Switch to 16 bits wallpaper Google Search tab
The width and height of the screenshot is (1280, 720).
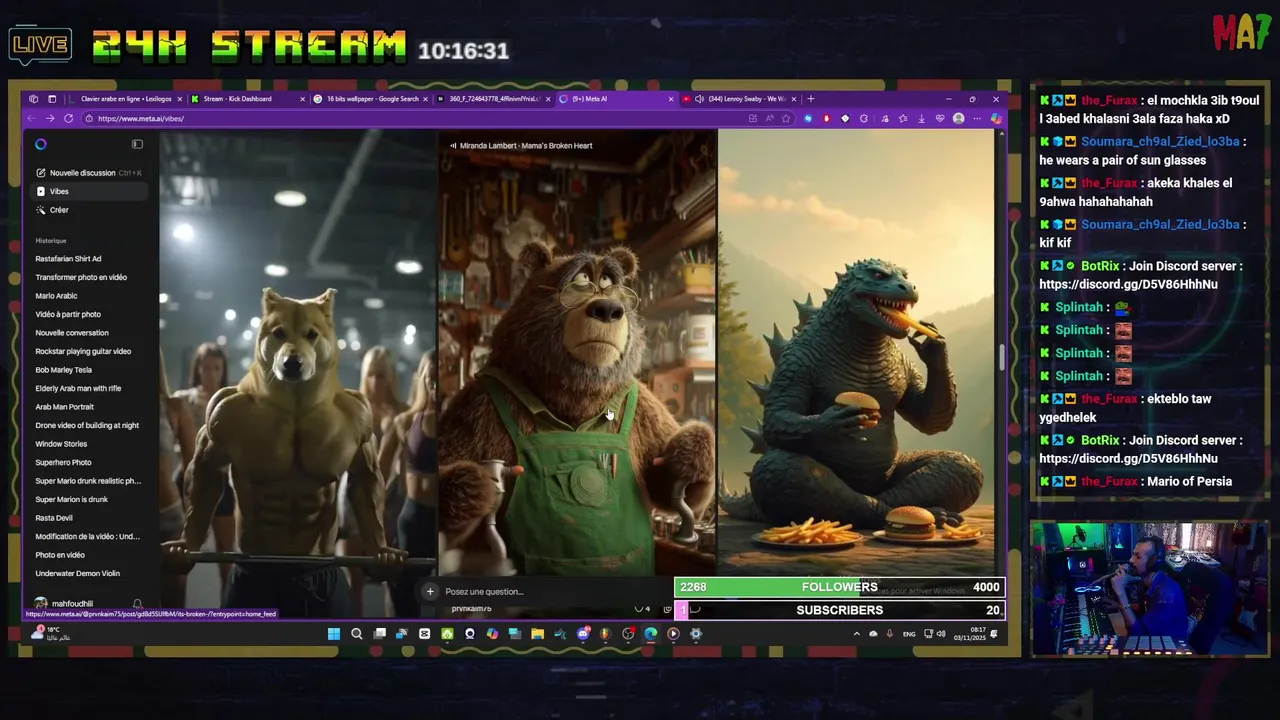coord(371,99)
